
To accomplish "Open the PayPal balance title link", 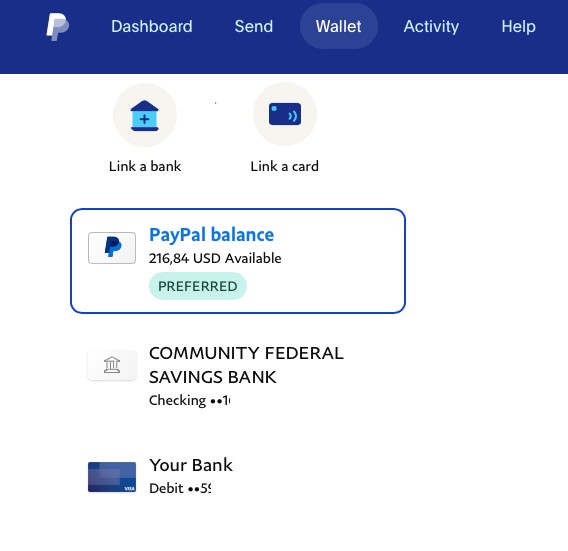I will point(212,235).
